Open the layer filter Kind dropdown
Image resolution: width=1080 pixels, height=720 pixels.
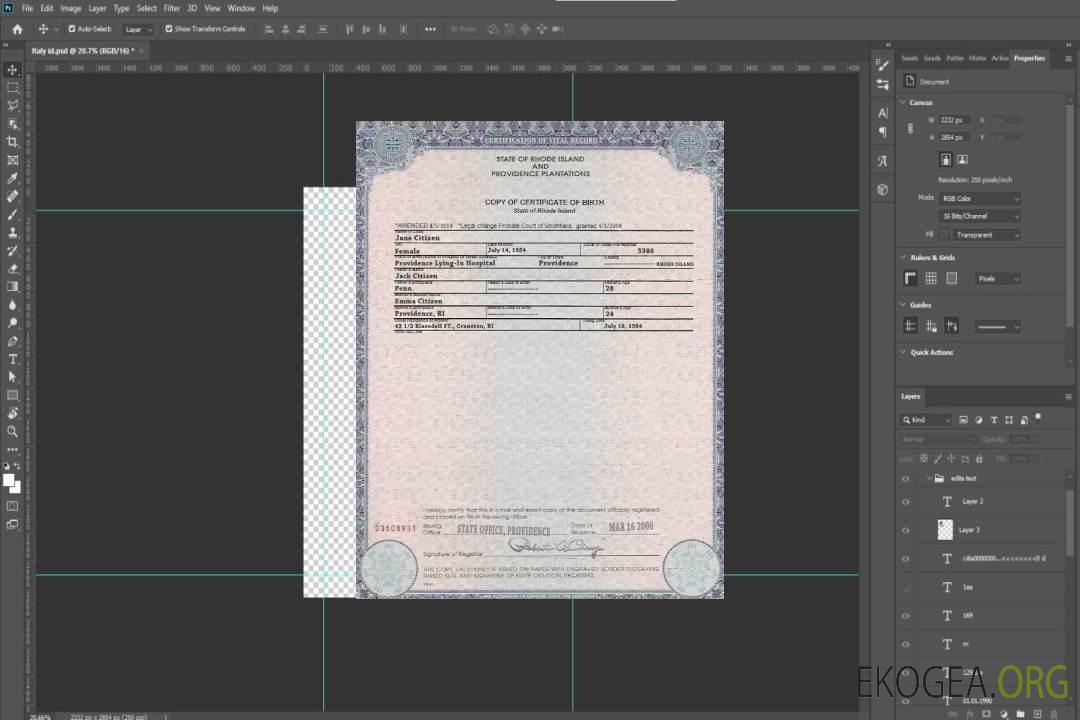pyautogui.click(x=926, y=420)
